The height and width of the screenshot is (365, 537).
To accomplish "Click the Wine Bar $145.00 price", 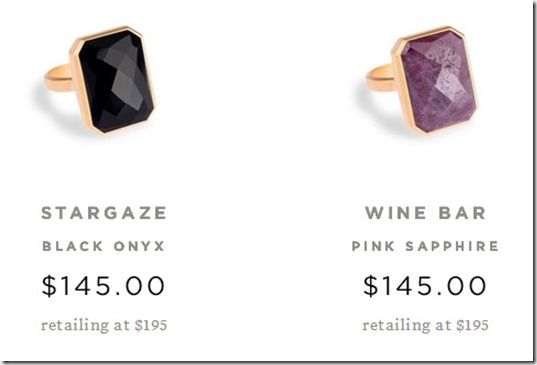I will [x=425, y=285].
